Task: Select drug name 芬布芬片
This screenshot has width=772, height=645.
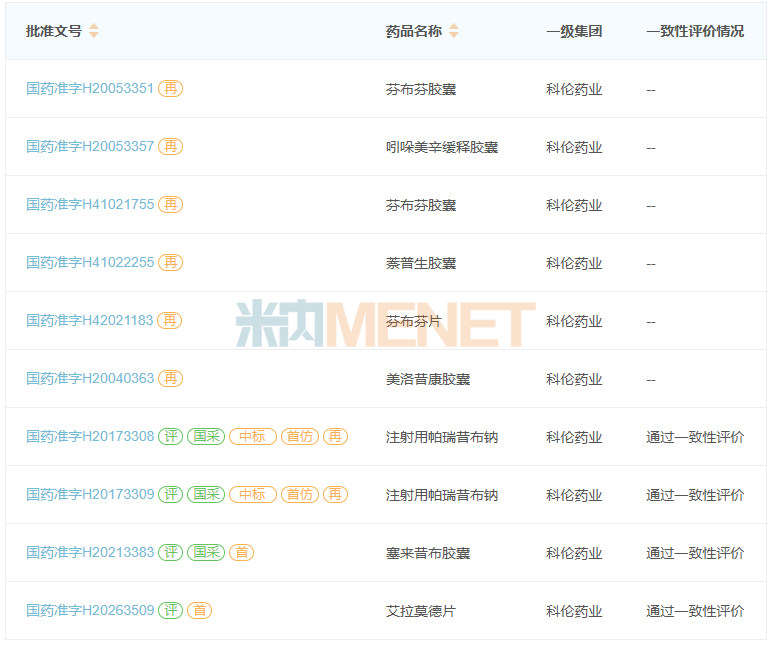Action: pos(414,322)
